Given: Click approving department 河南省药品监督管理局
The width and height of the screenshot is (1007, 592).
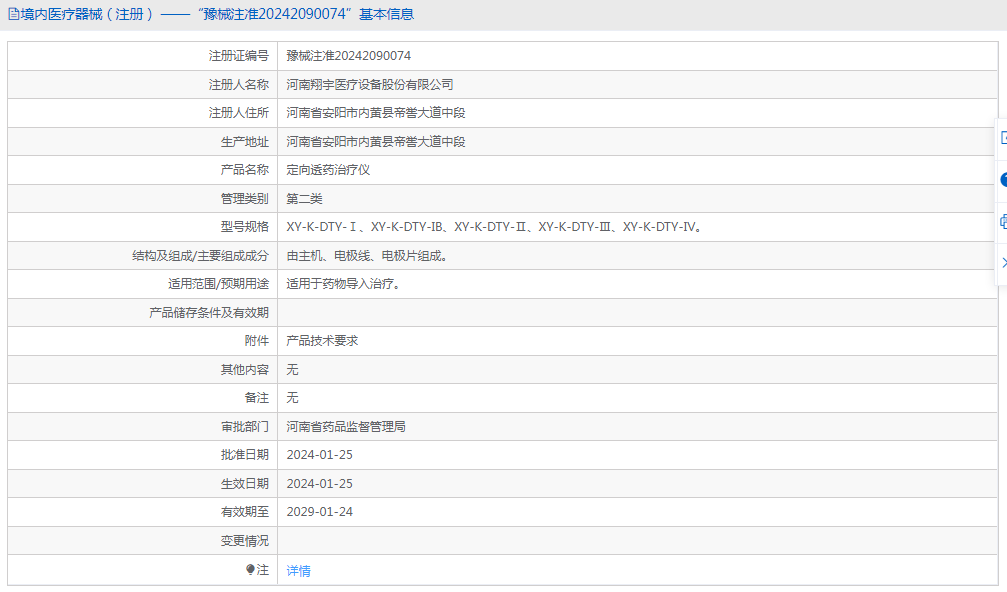Looking at the screenshot, I should click(x=346, y=427).
